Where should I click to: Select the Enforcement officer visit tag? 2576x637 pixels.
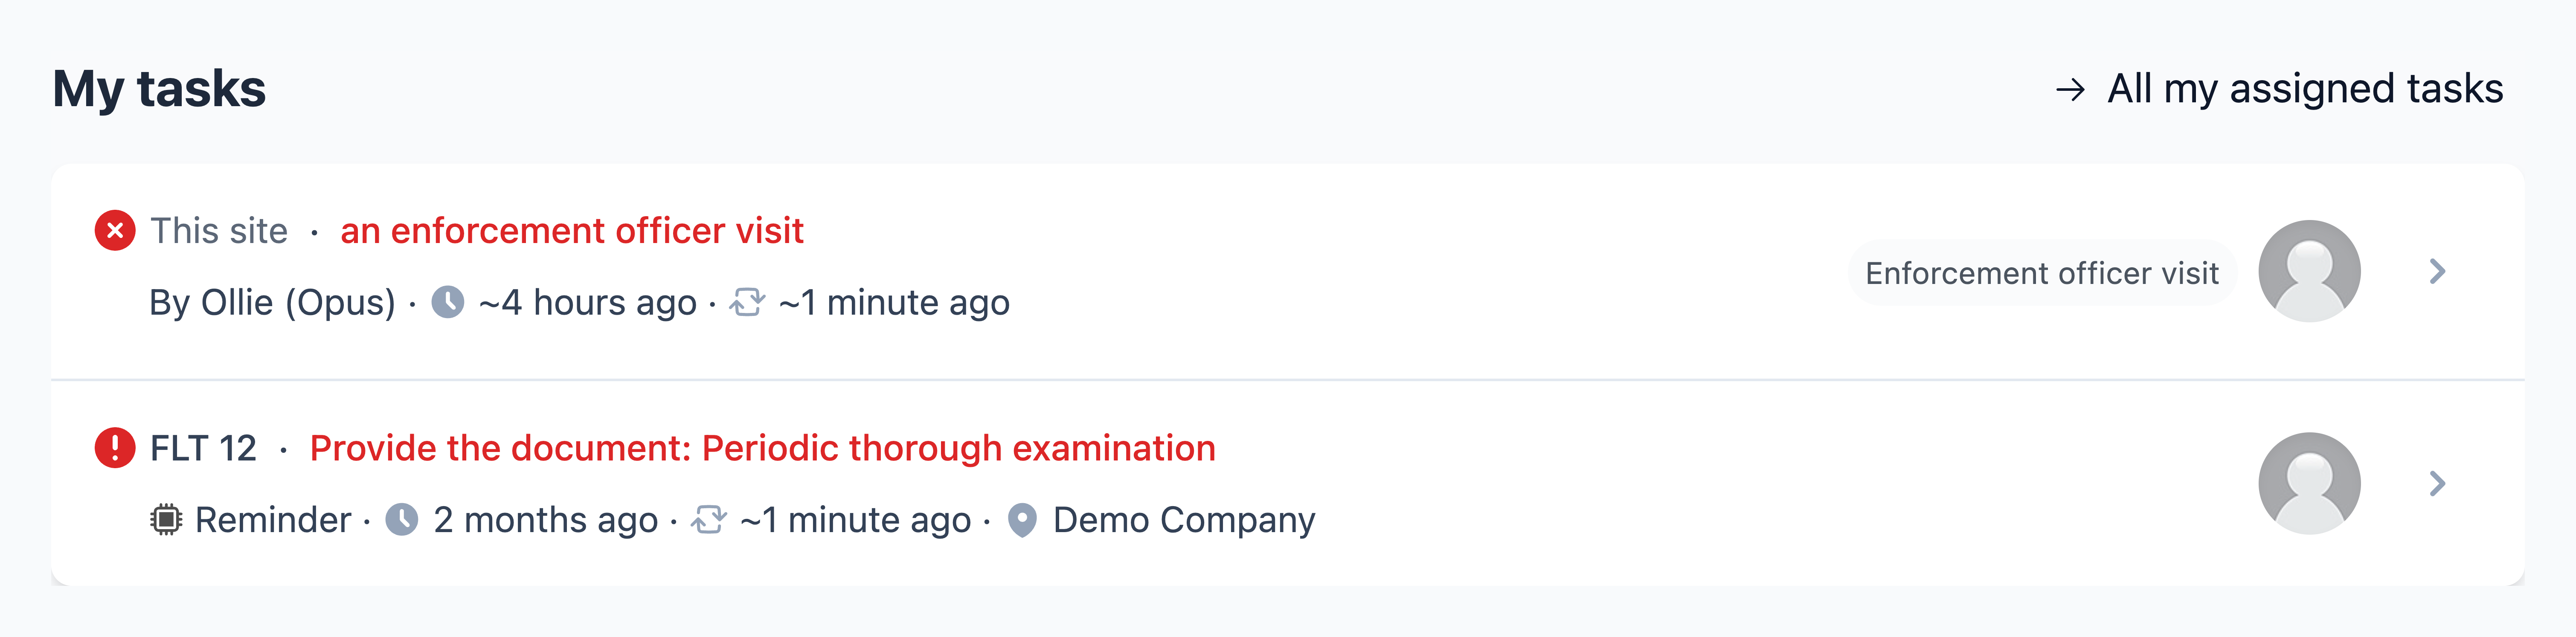(2042, 273)
